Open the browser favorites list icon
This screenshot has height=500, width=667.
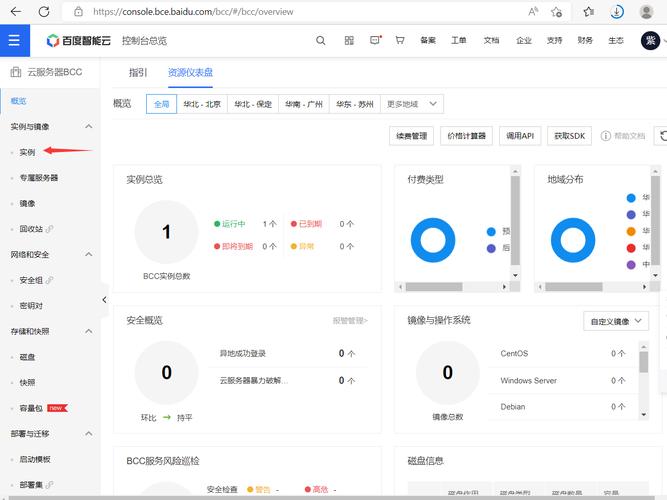click(589, 11)
